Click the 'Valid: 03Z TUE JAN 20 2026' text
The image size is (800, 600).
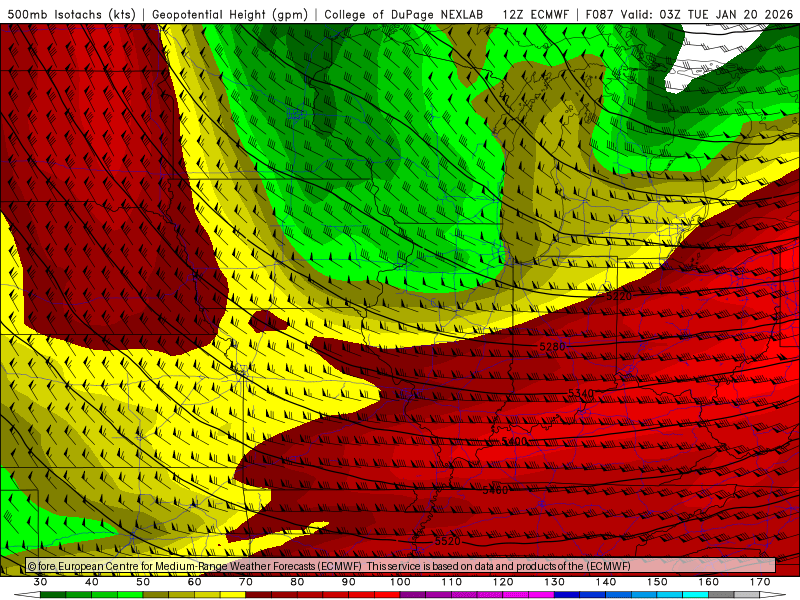tap(707, 14)
